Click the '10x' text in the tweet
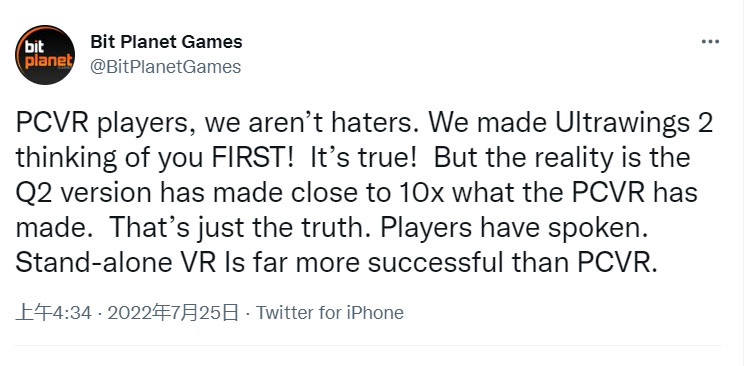Screen dimensions: 745x366 (428, 194)
